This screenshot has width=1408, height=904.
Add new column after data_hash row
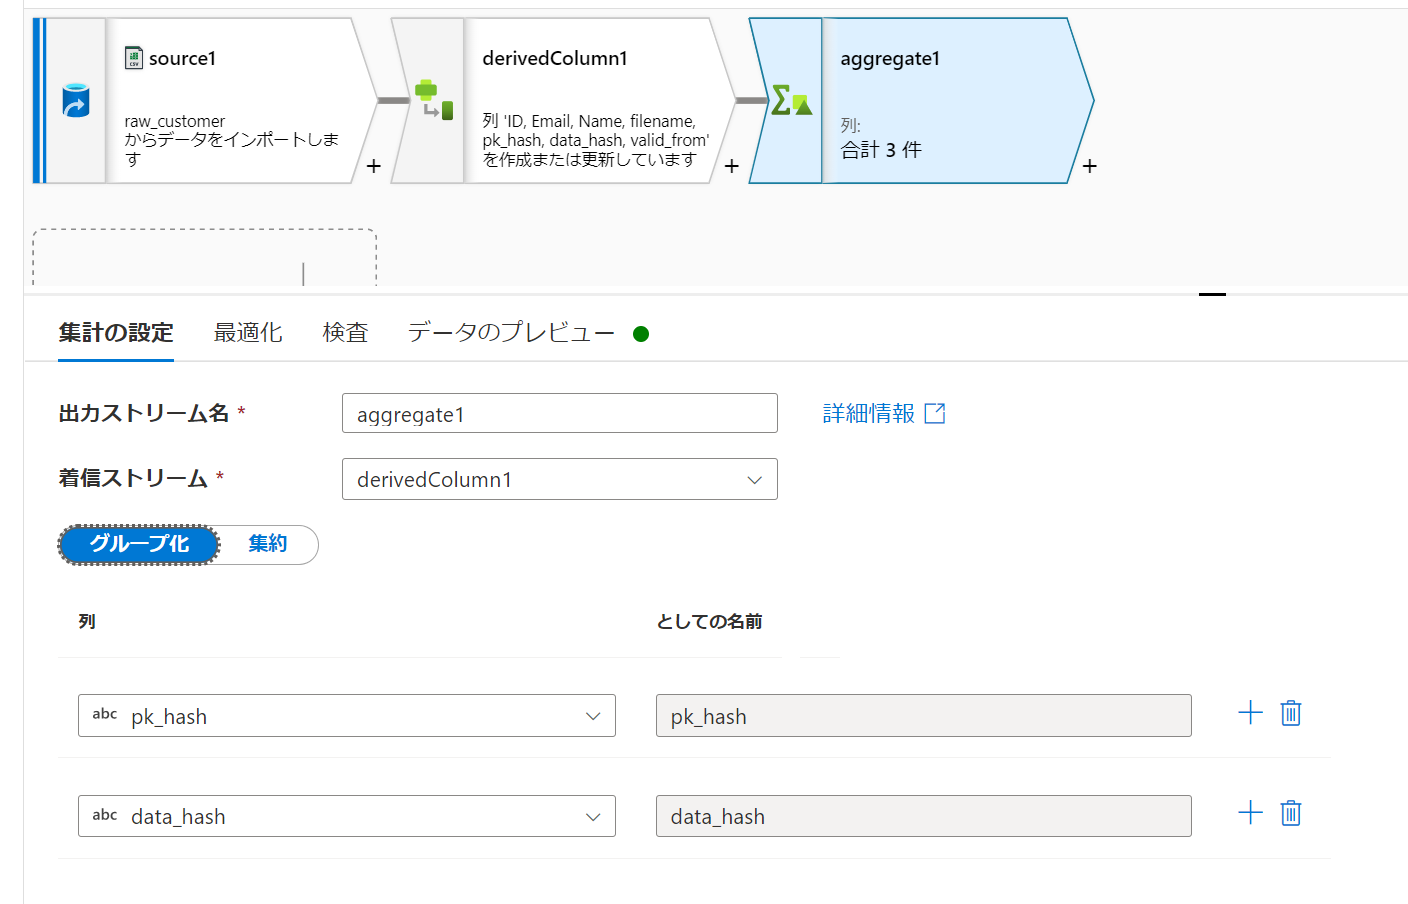(1250, 813)
